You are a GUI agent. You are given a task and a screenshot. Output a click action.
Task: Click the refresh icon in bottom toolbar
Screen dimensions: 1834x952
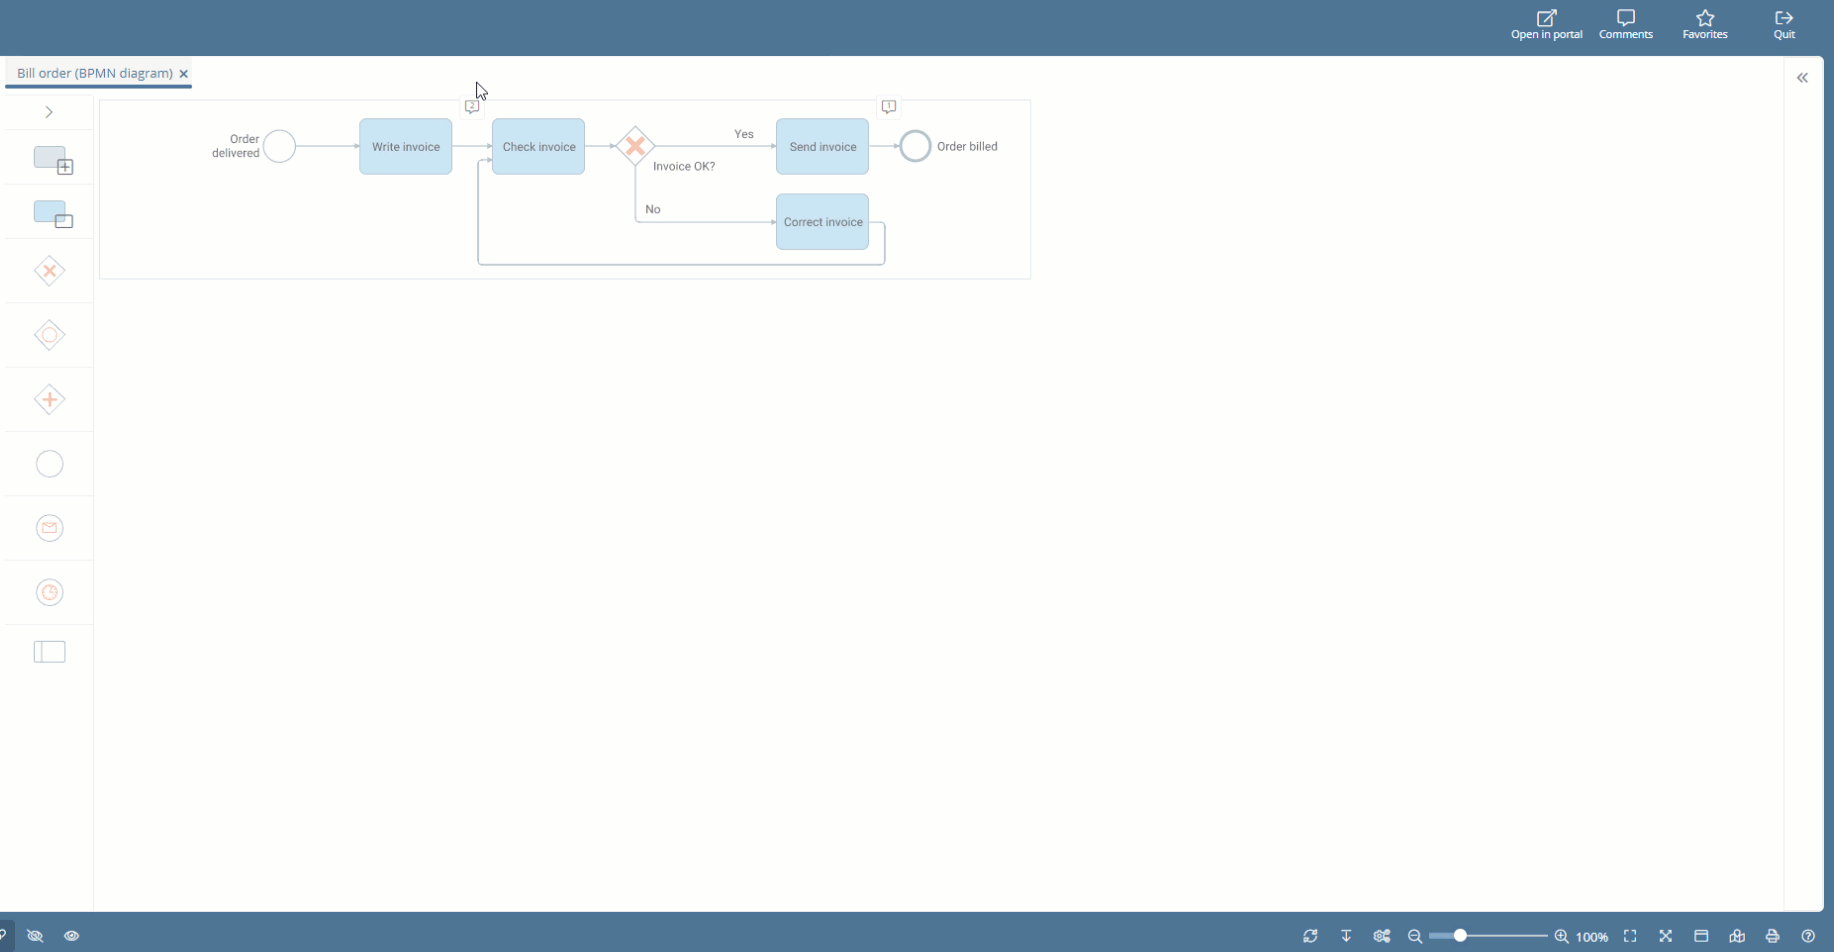coord(1310,937)
